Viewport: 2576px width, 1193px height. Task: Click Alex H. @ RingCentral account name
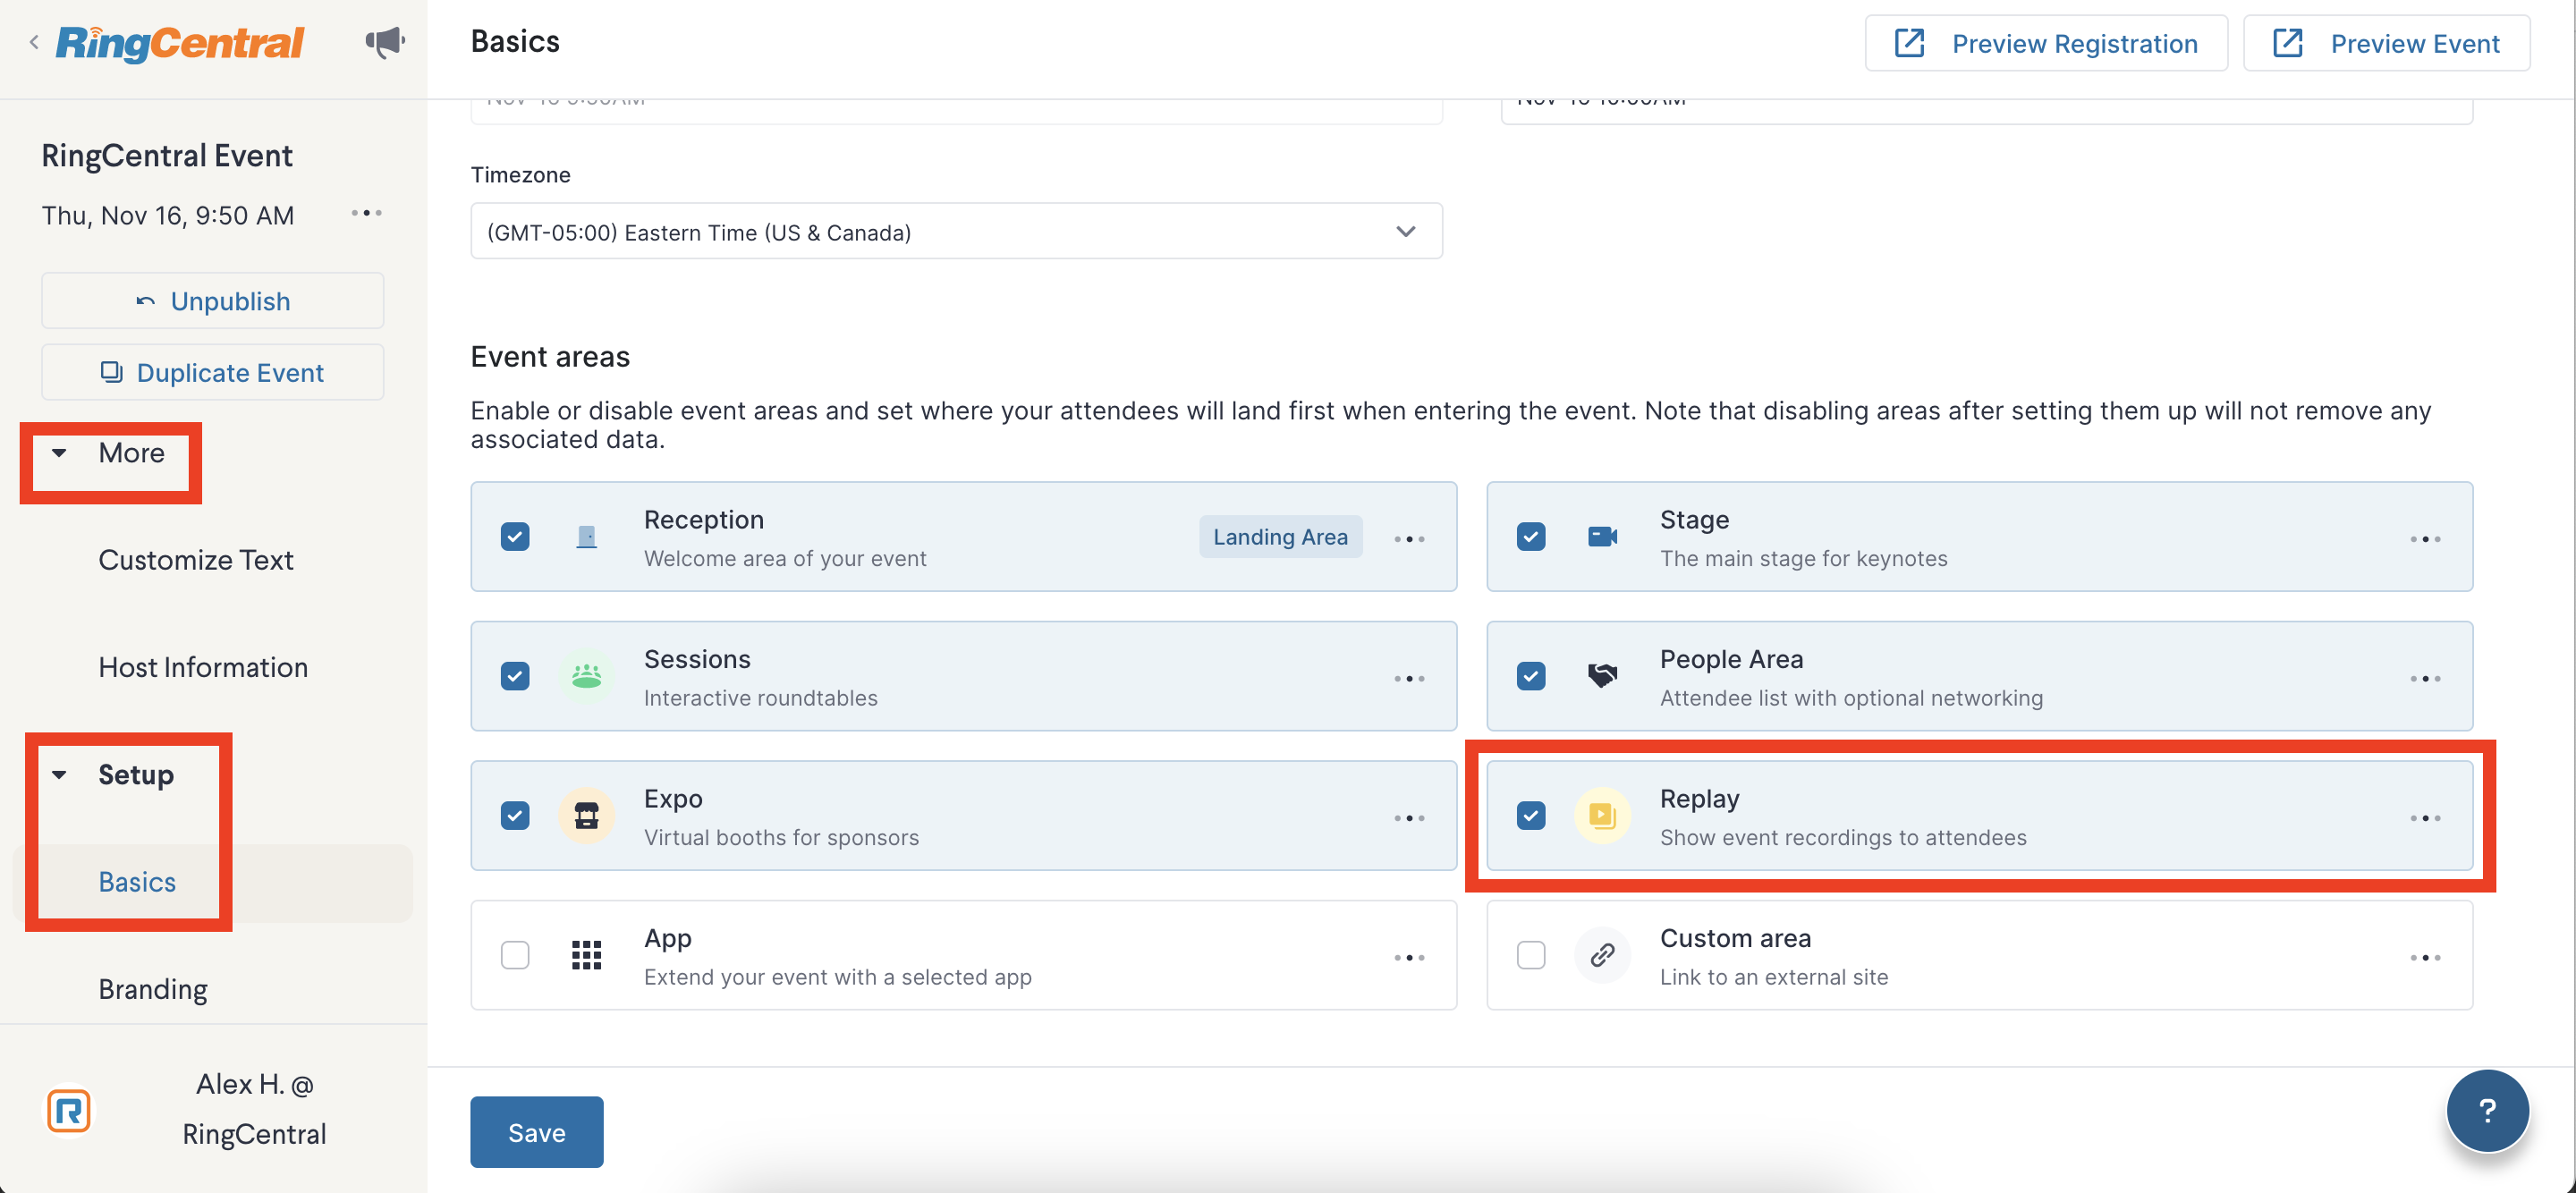point(255,1109)
